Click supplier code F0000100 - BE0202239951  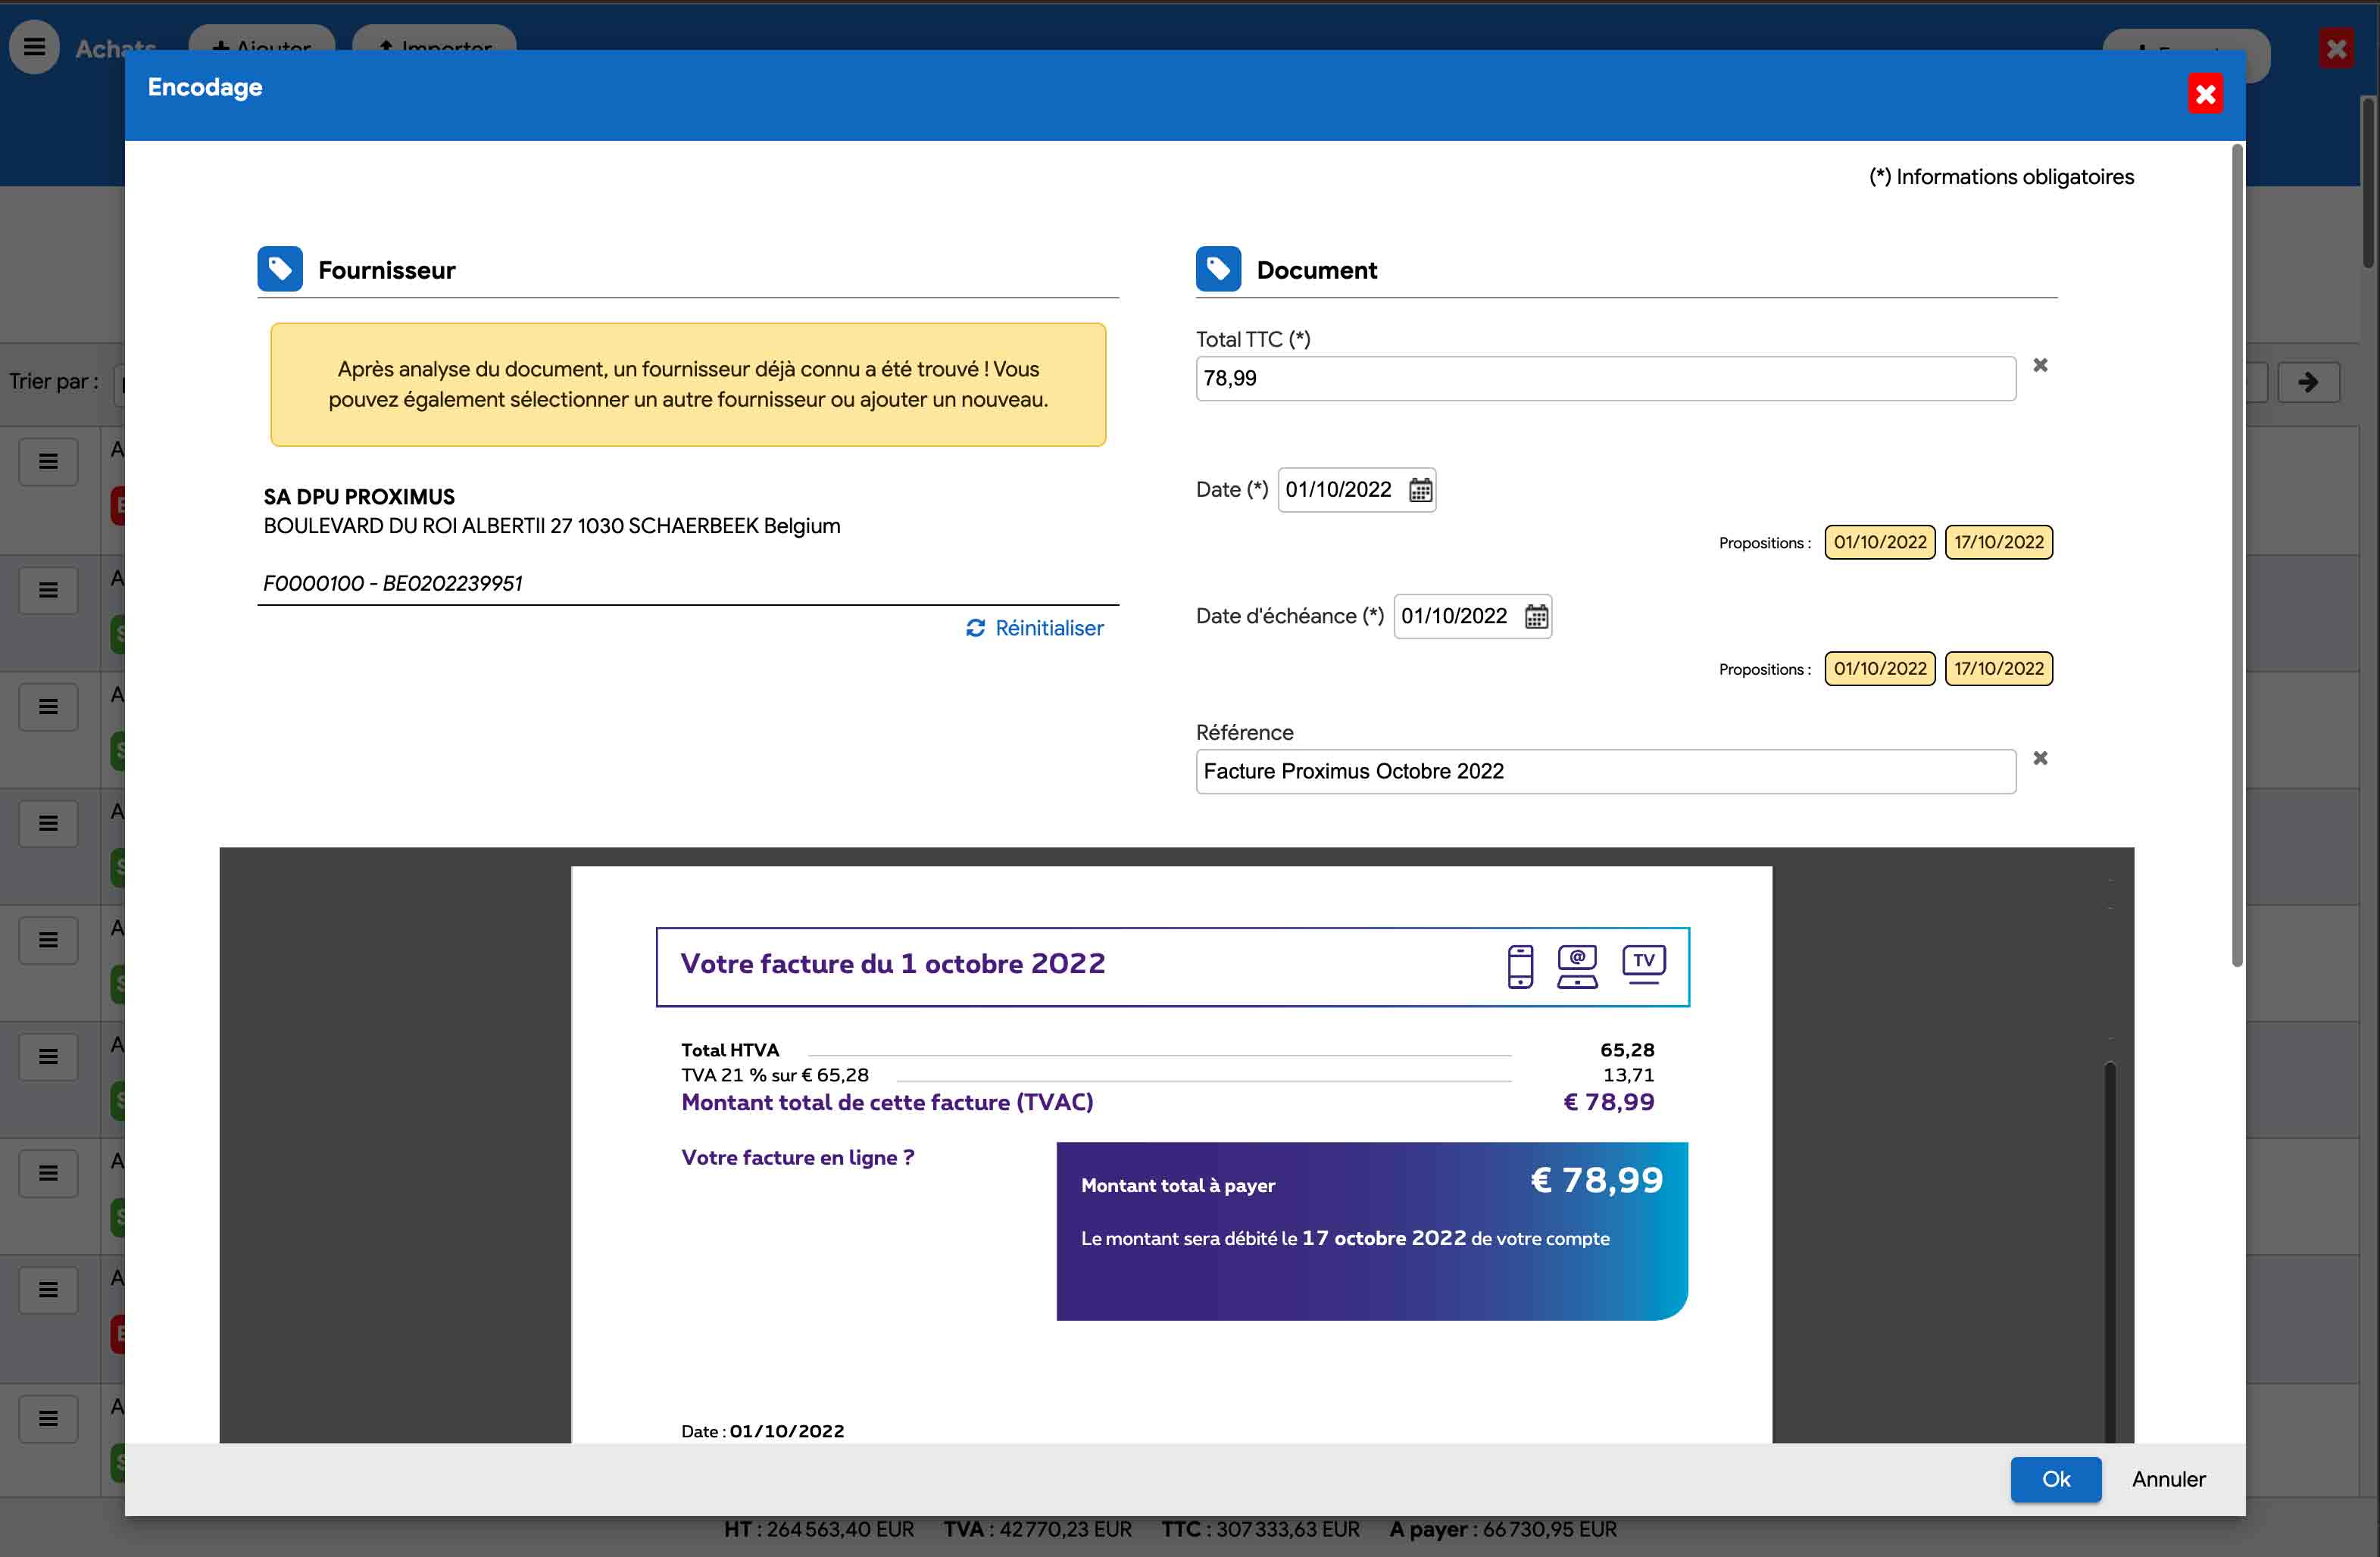point(393,583)
